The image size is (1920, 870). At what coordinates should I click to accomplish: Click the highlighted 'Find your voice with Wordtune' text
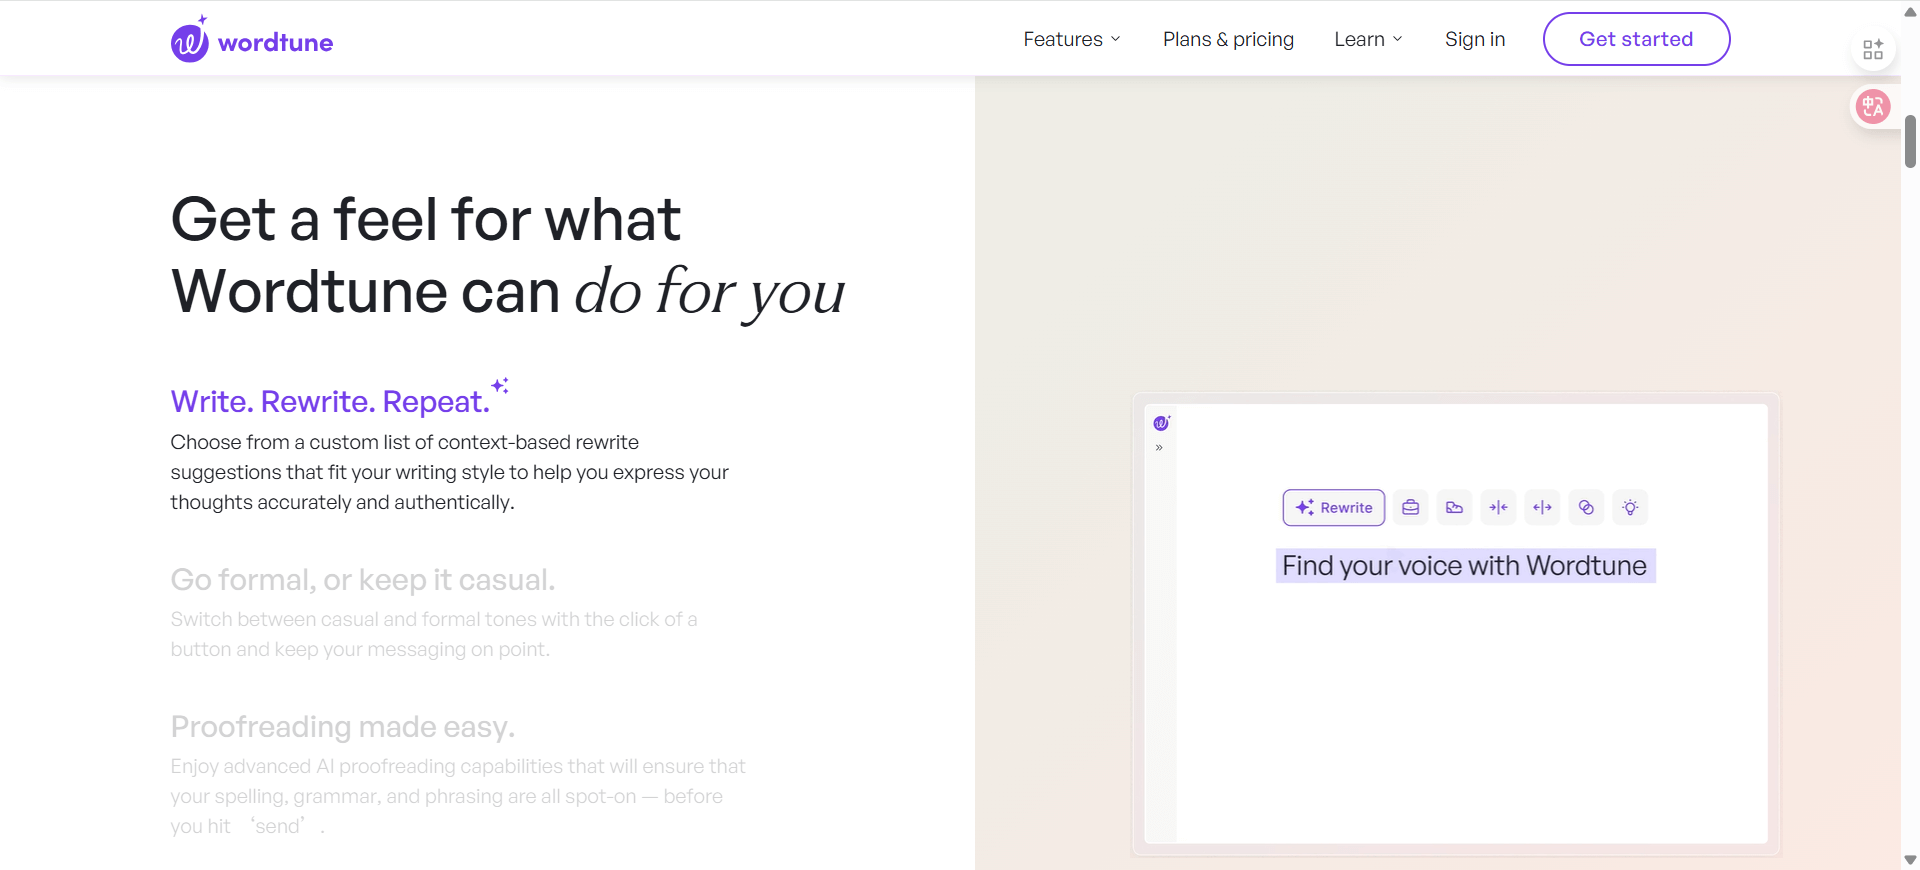point(1464,566)
